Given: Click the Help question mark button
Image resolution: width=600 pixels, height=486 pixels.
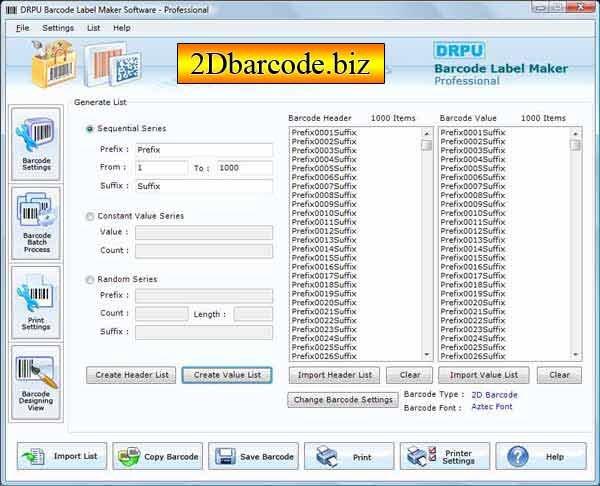Looking at the screenshot, I should 541,456.
